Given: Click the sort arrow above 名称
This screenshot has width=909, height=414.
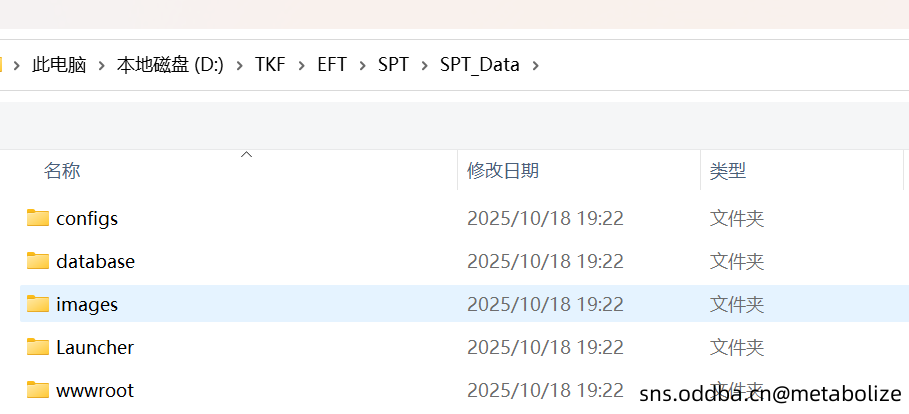Looking at the screenshot, I should click(246, 155).
